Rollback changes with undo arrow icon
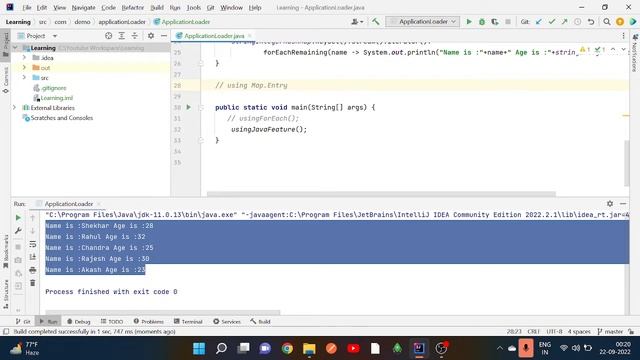The height and width of the screenshot is (360, 640). (x=591, y=22)
